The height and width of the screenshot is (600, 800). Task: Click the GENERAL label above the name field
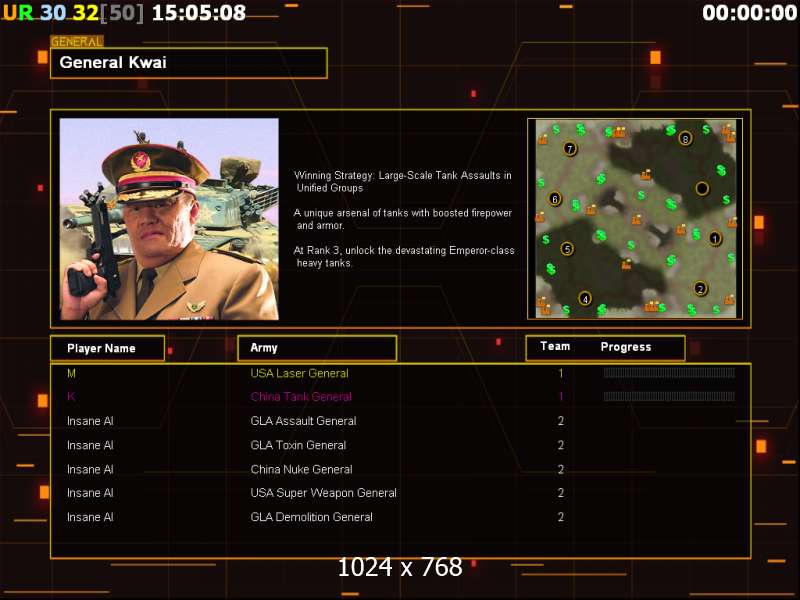[x=77, y=41]
